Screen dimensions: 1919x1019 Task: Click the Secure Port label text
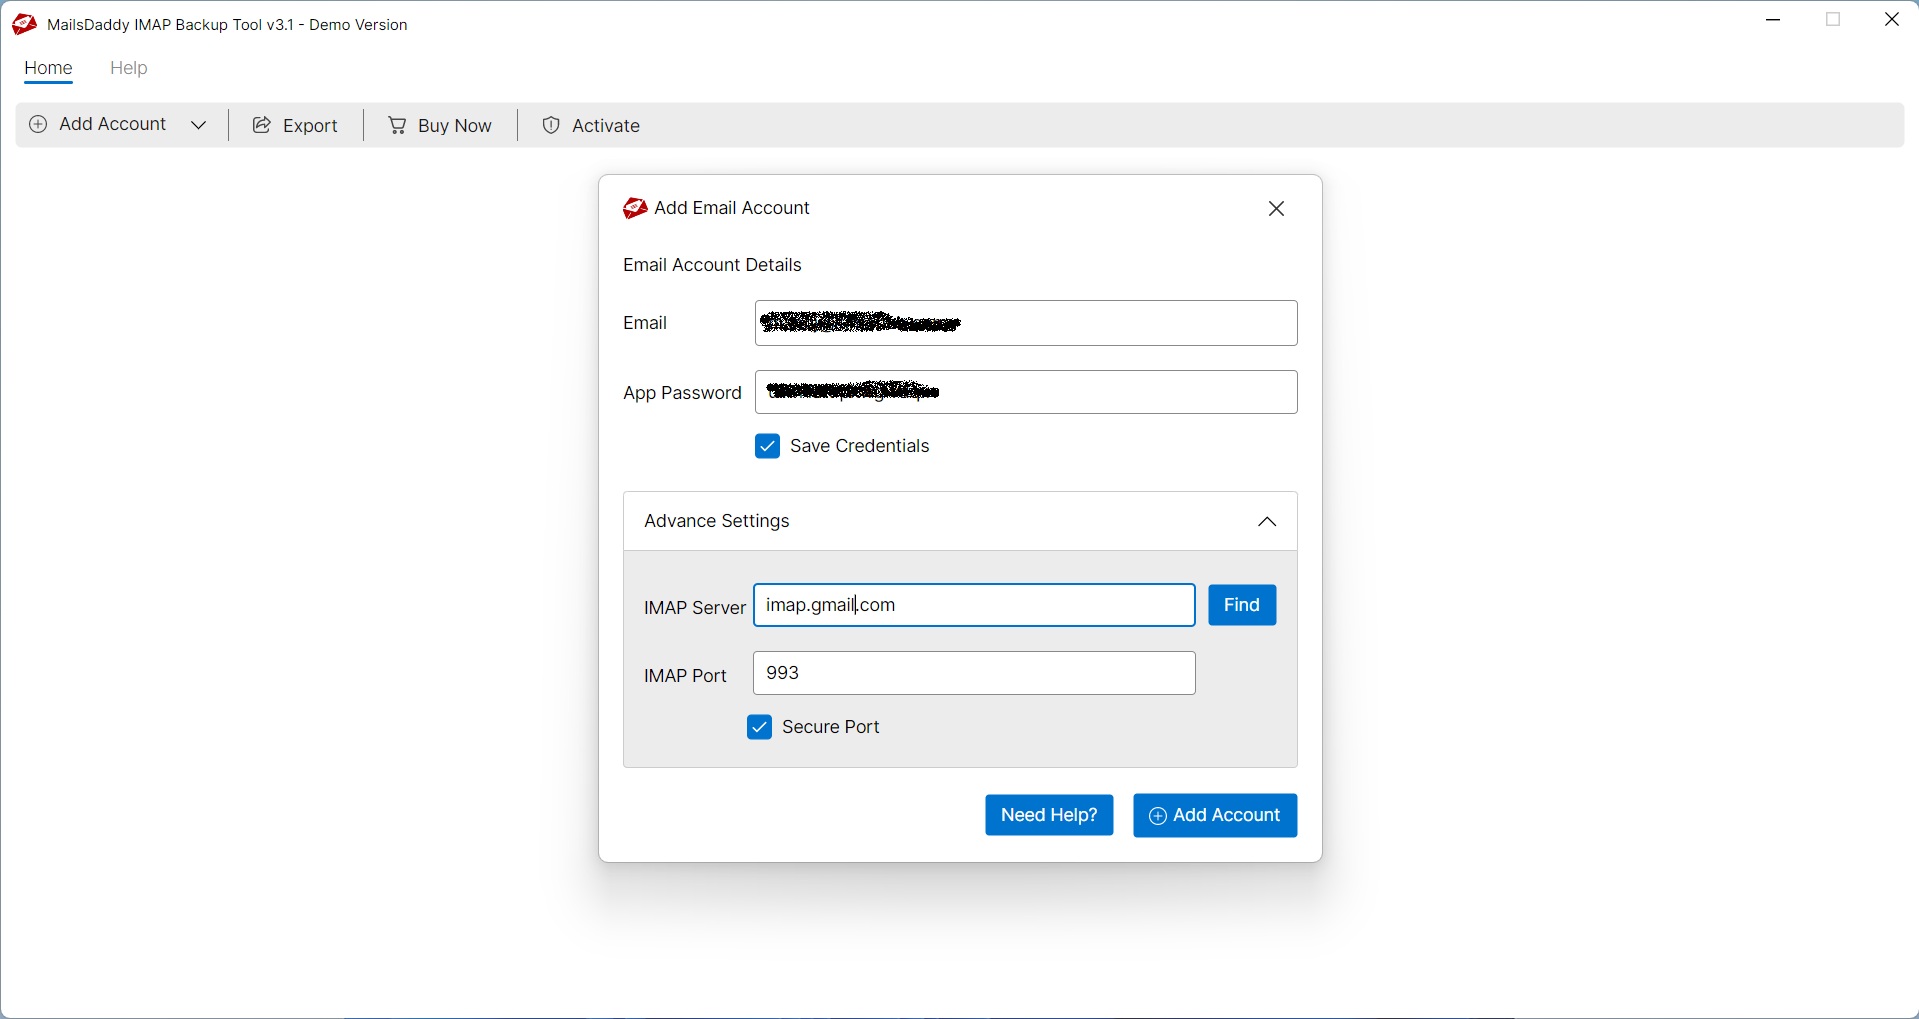coord(831,727)
